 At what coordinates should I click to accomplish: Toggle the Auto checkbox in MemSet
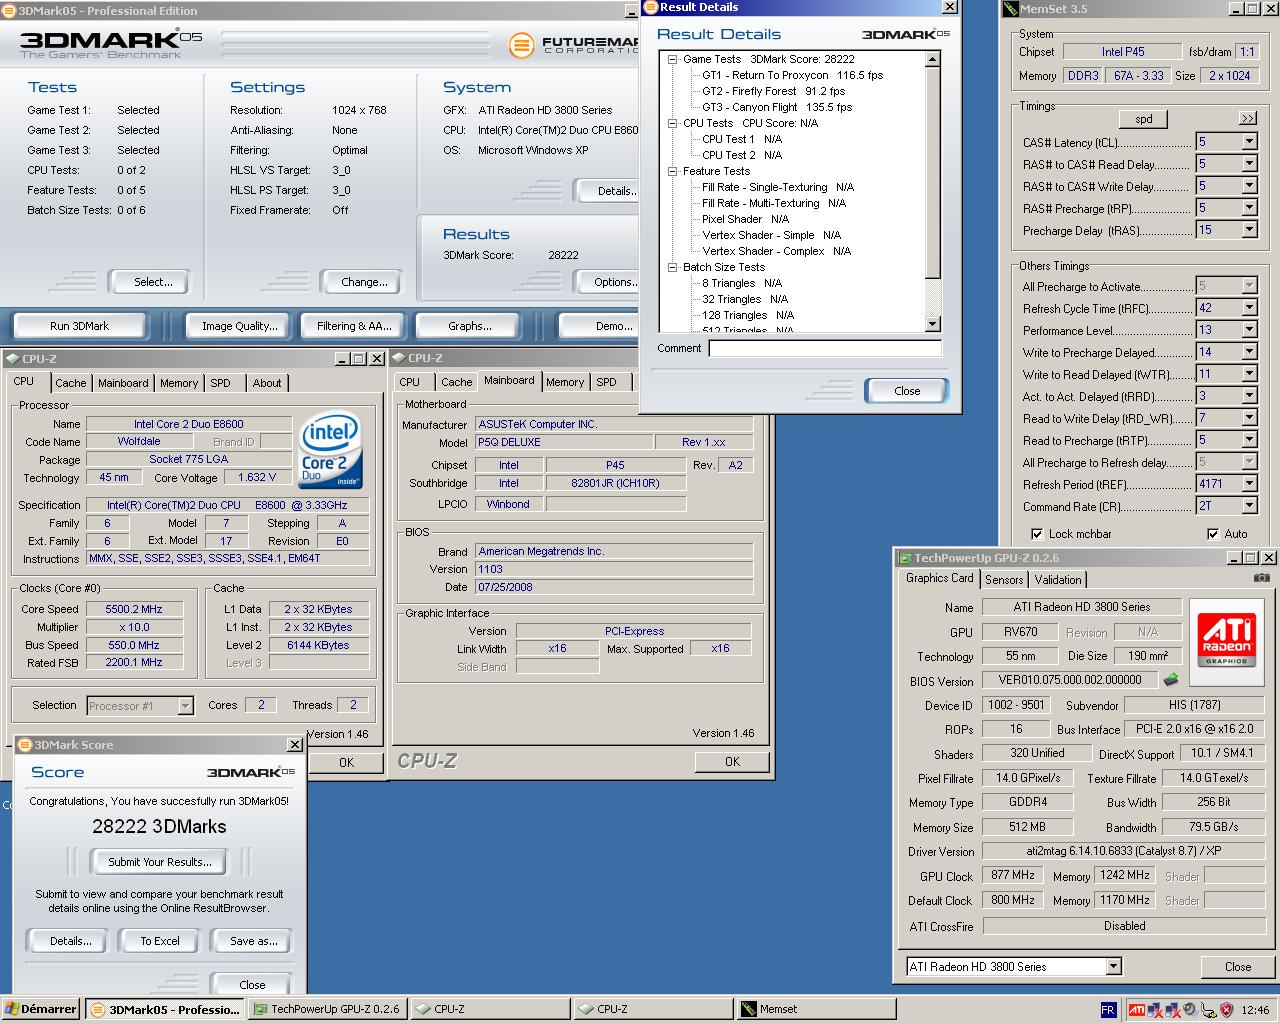click(x=1213, y=534)
